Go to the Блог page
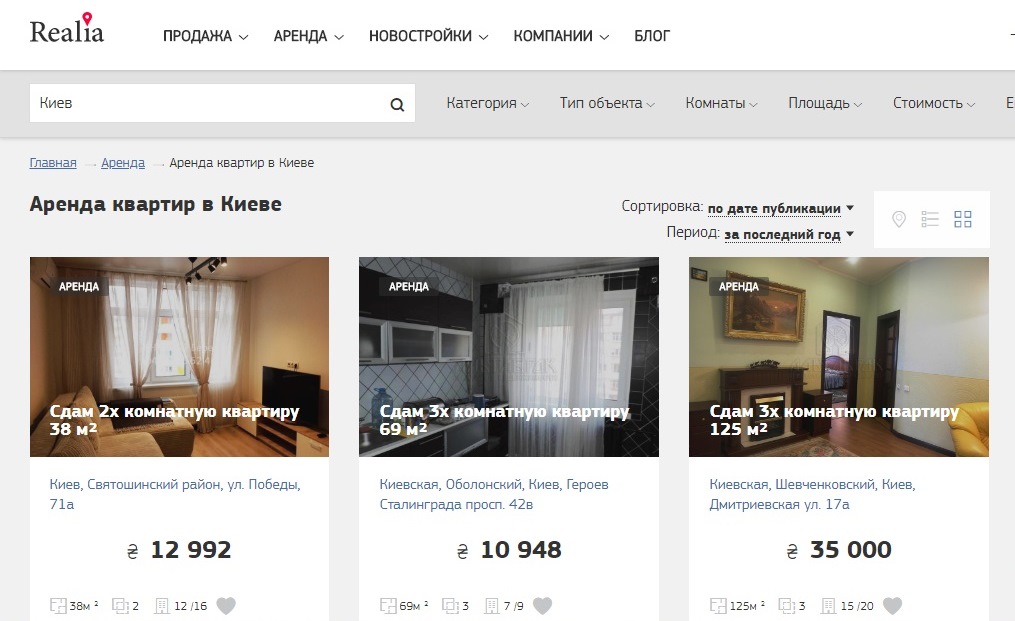1015x621 pixels. tap(652, 36)
